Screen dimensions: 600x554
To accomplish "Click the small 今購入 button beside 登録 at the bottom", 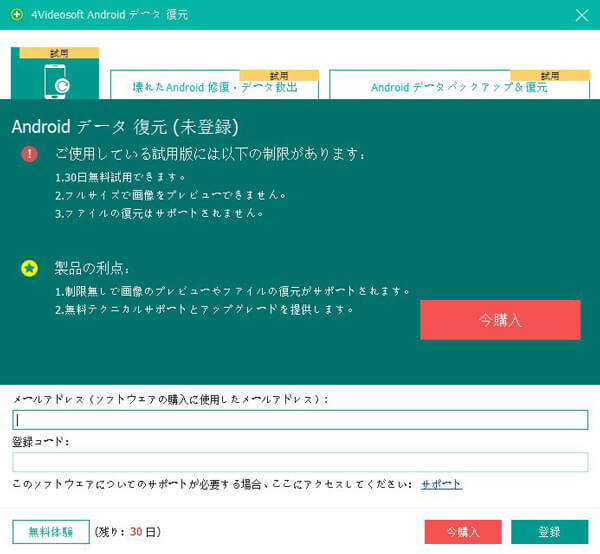I will pyautogui.click(x=463, y=532).
